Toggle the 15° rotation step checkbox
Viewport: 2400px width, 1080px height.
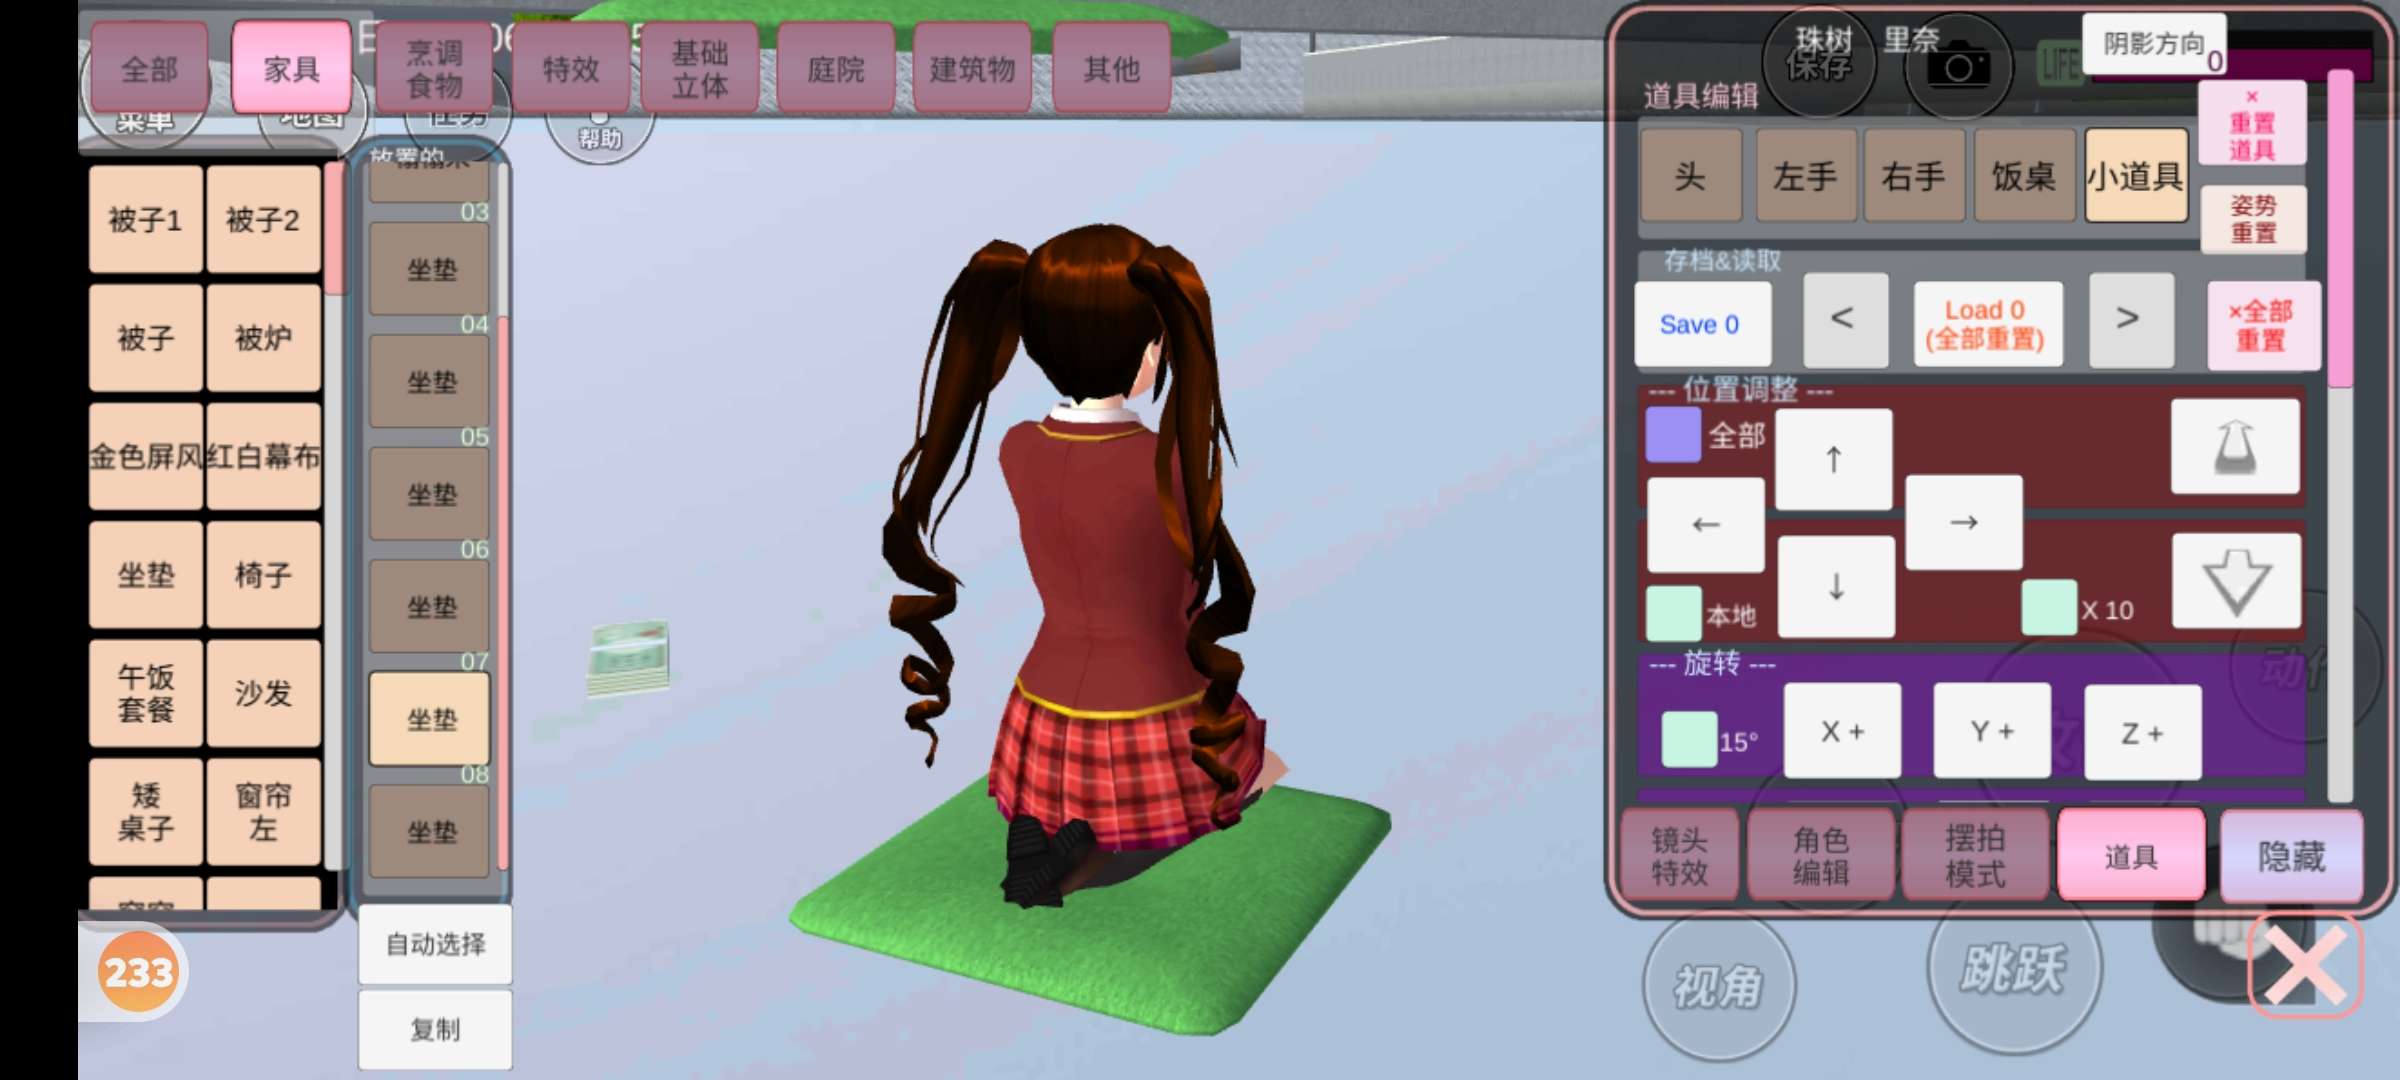(x=1688, y=739)
